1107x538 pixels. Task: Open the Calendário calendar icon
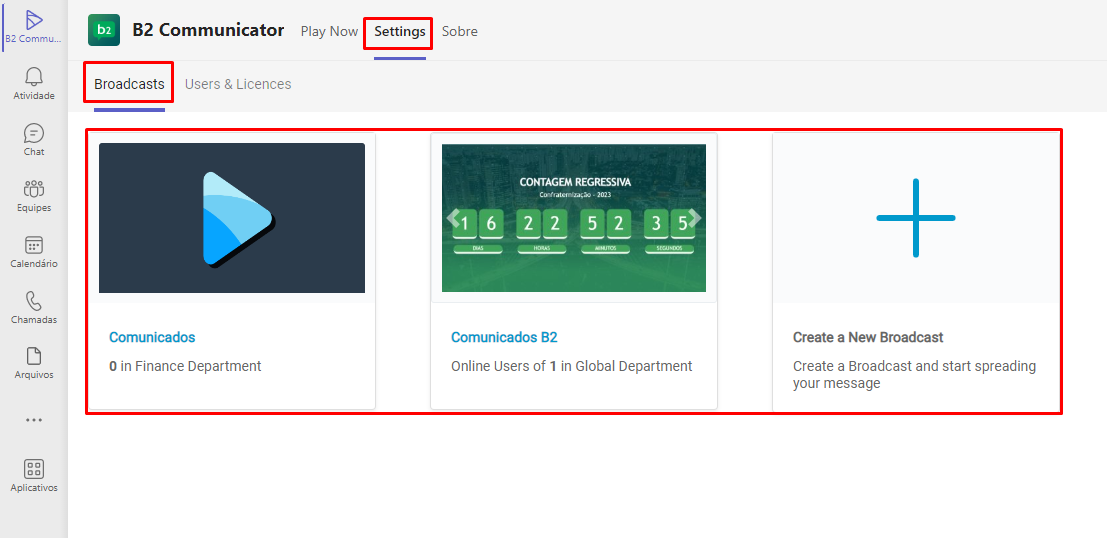click(34, 245)
